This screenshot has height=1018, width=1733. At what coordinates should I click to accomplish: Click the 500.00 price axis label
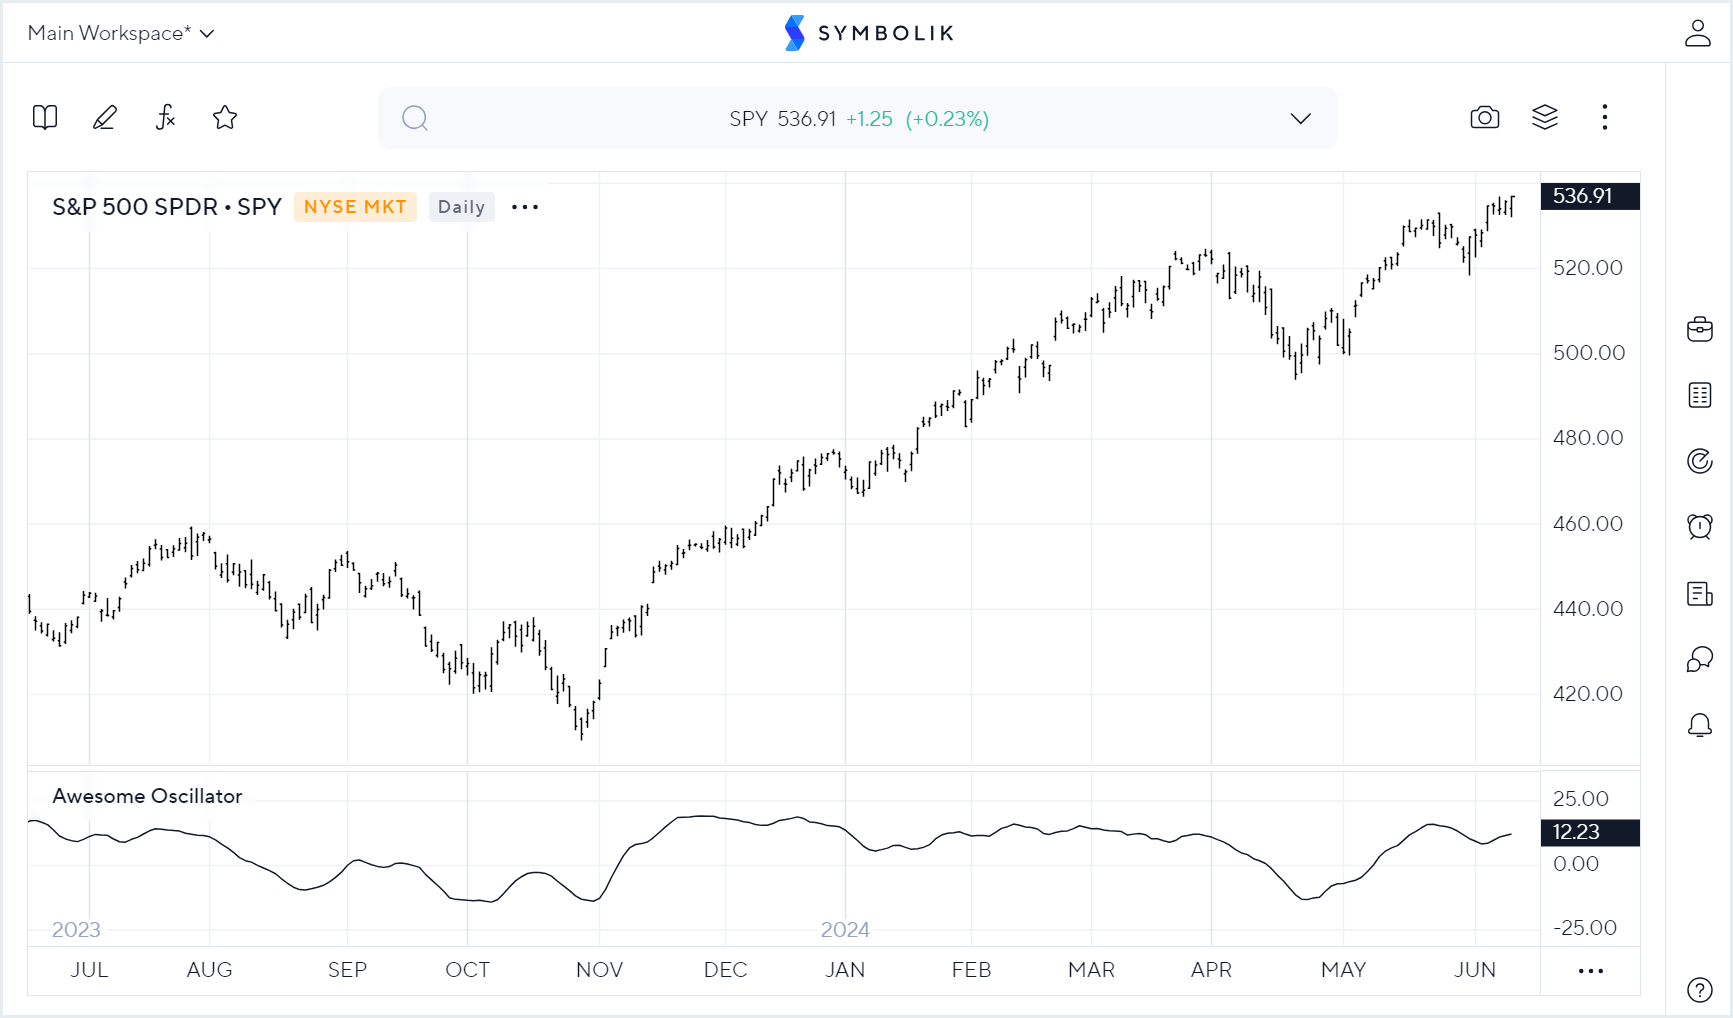coord(1588,353)
